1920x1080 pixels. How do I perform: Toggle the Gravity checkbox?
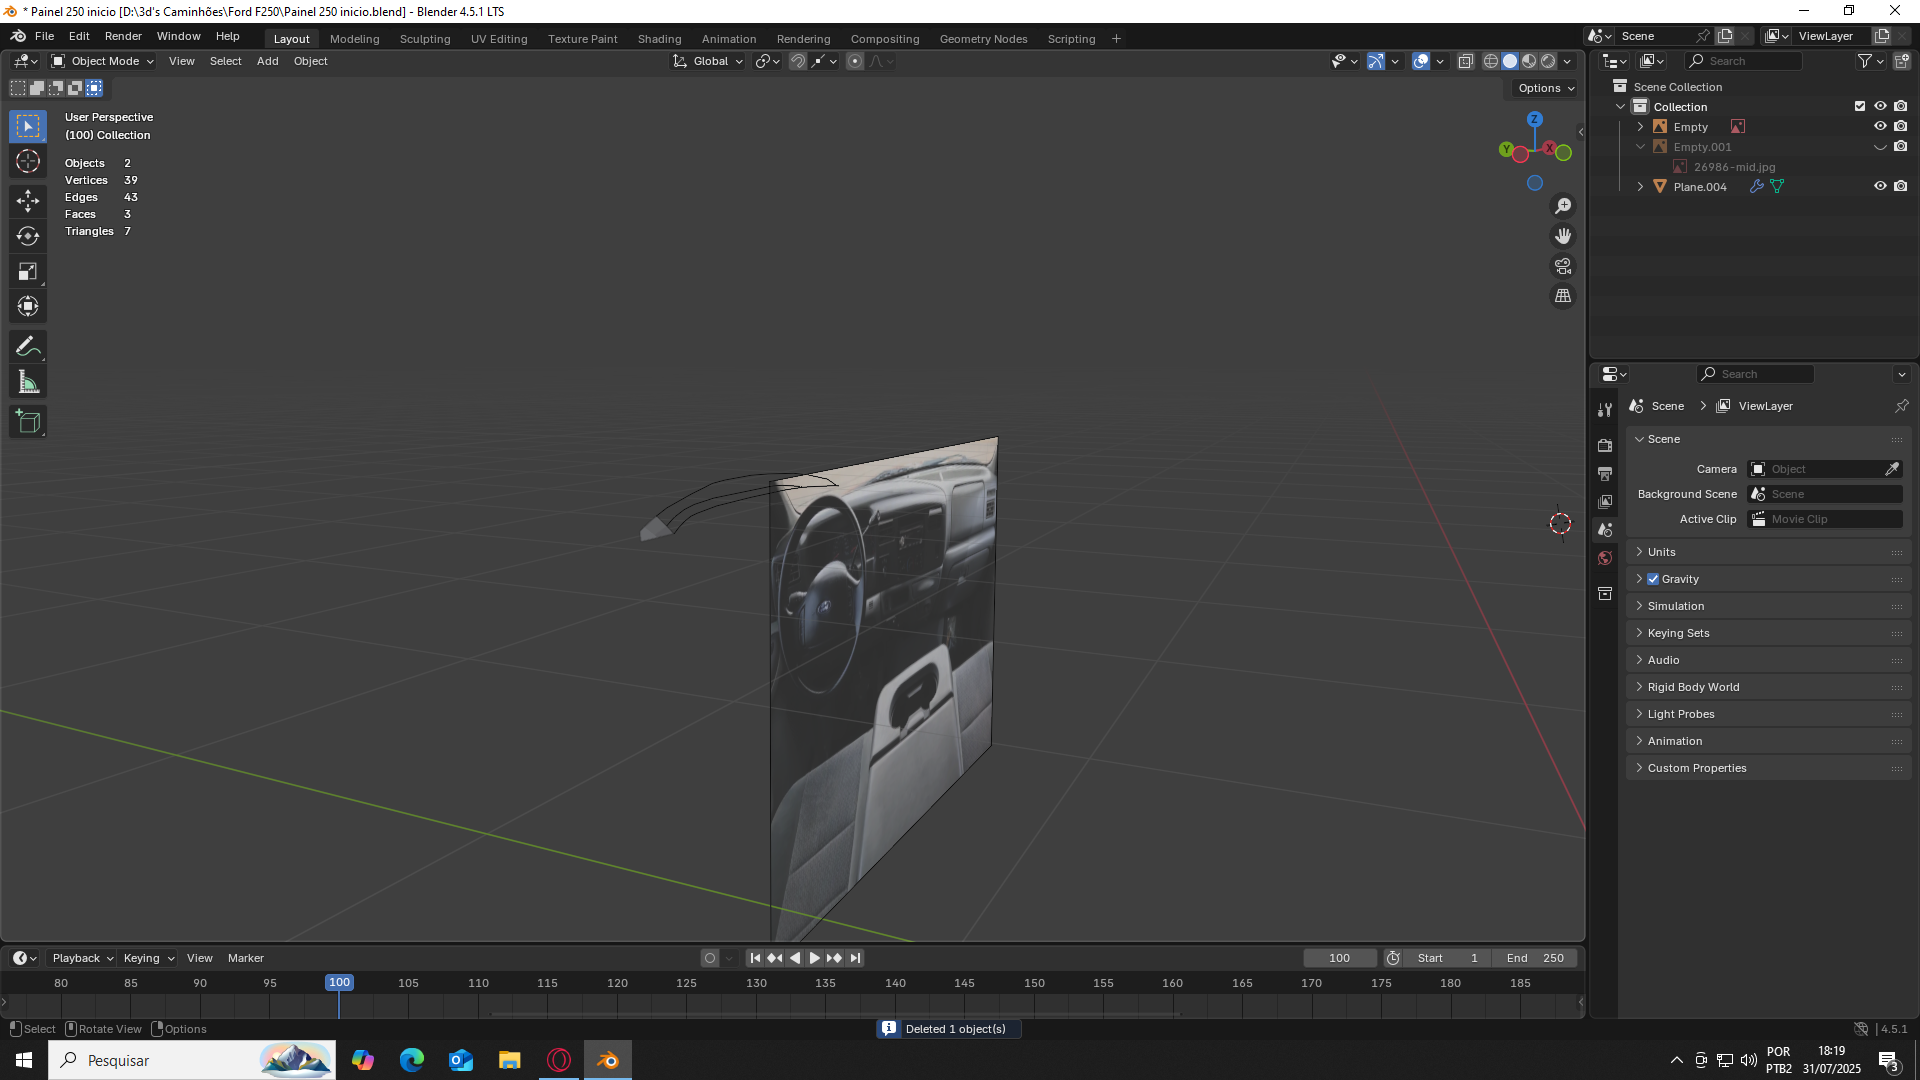click(x=1653, y=579)
